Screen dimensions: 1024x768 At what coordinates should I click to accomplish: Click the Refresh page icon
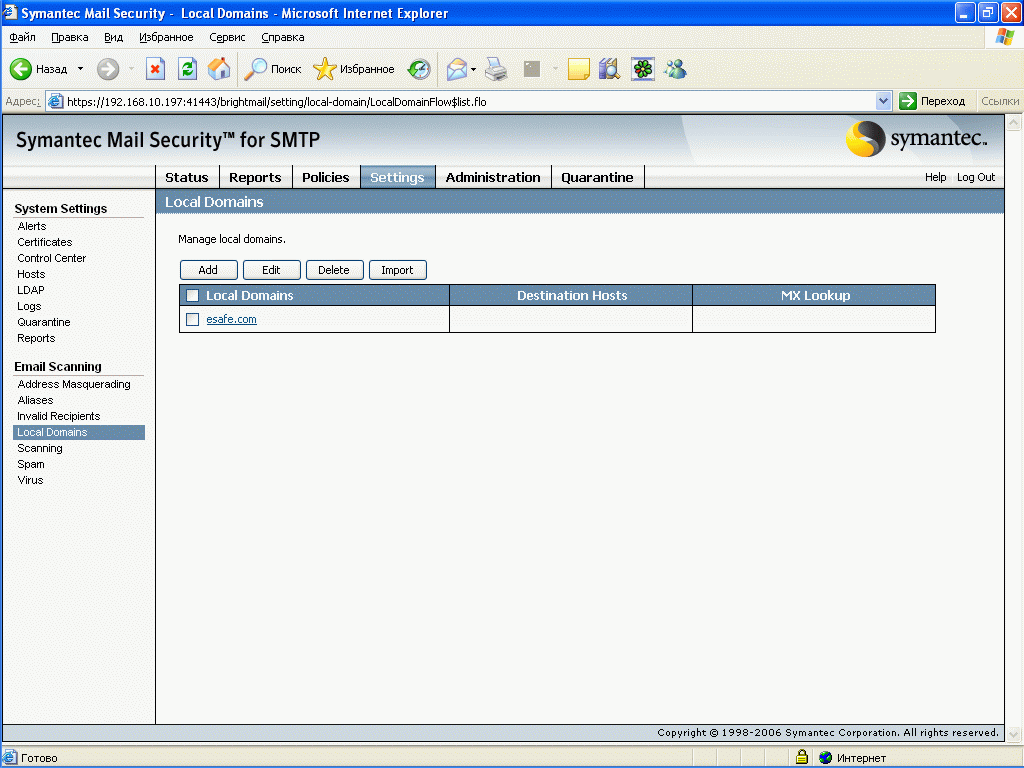[187, 69]
